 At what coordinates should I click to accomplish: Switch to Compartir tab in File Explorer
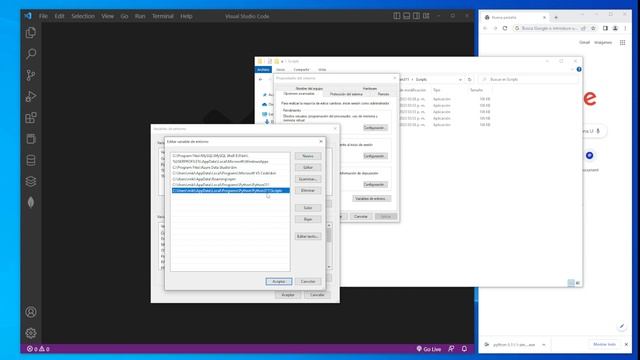point(301,70)
